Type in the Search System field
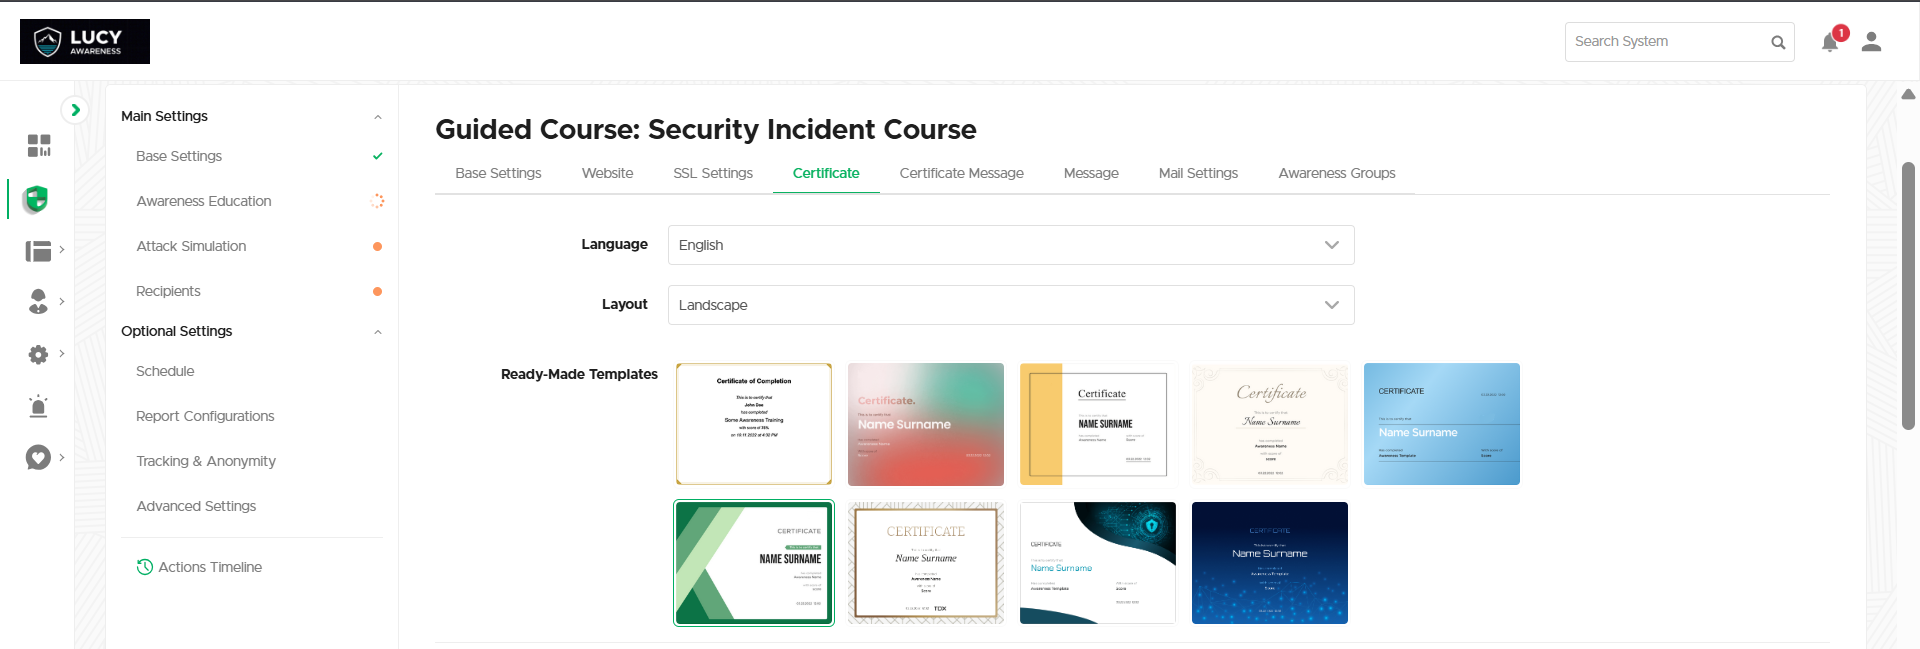 pyautogui.click(x=1665, y=42)
